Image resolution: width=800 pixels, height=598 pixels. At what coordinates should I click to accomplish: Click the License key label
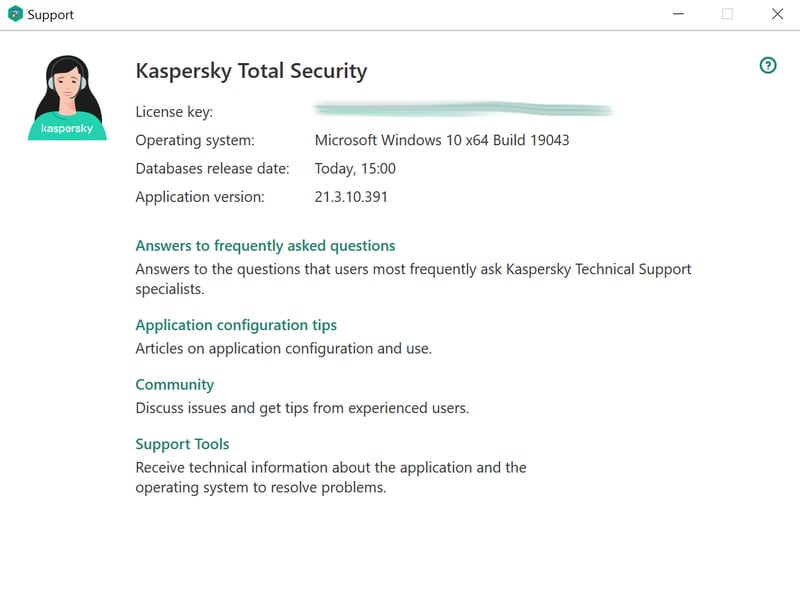[x=174, y=112]
